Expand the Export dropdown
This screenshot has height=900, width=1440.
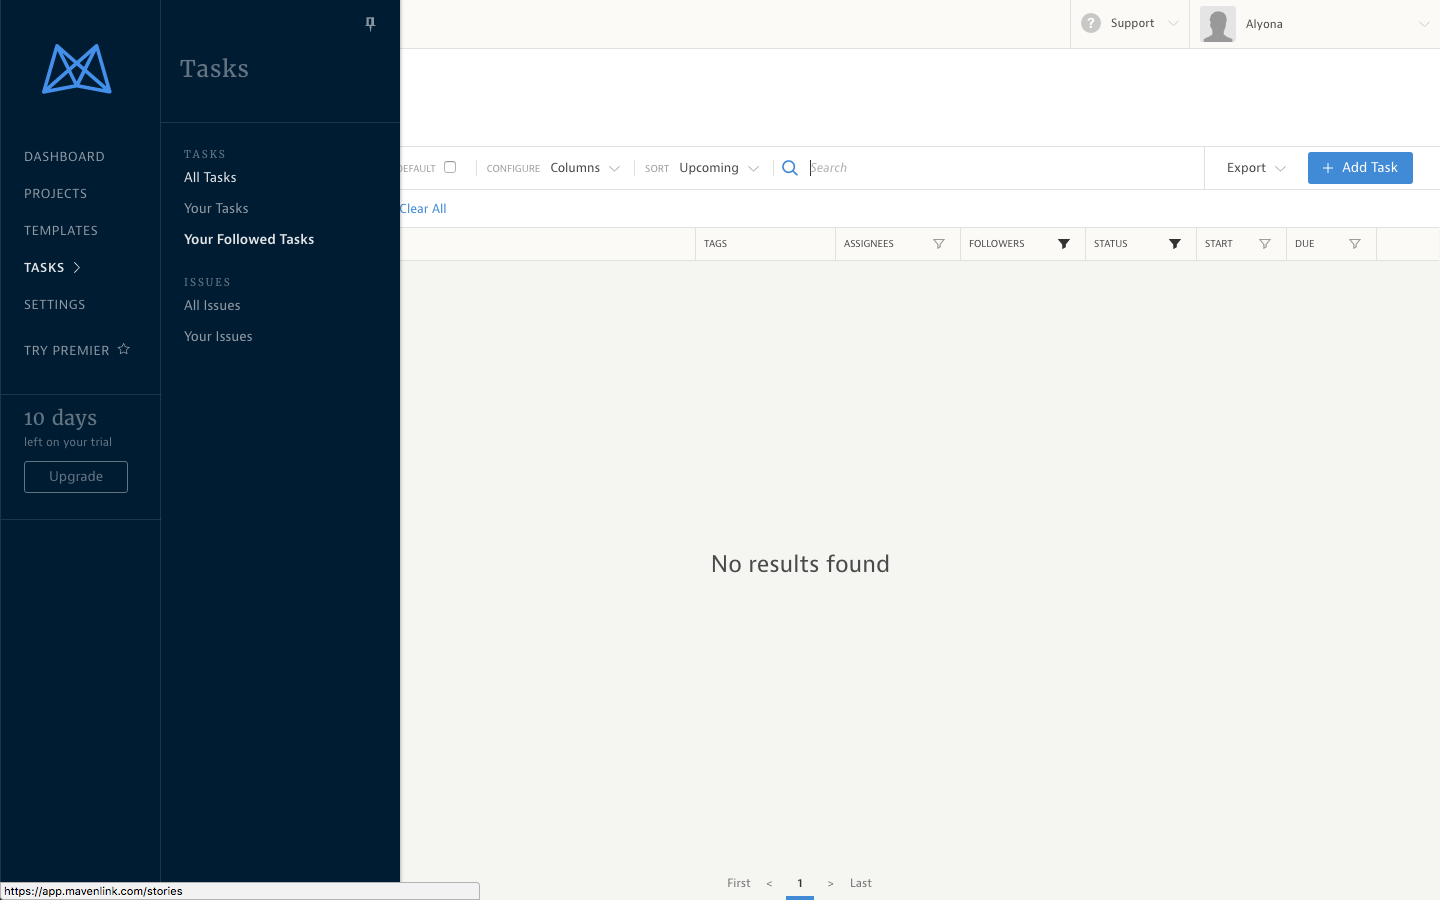(x=1256, y=168)
